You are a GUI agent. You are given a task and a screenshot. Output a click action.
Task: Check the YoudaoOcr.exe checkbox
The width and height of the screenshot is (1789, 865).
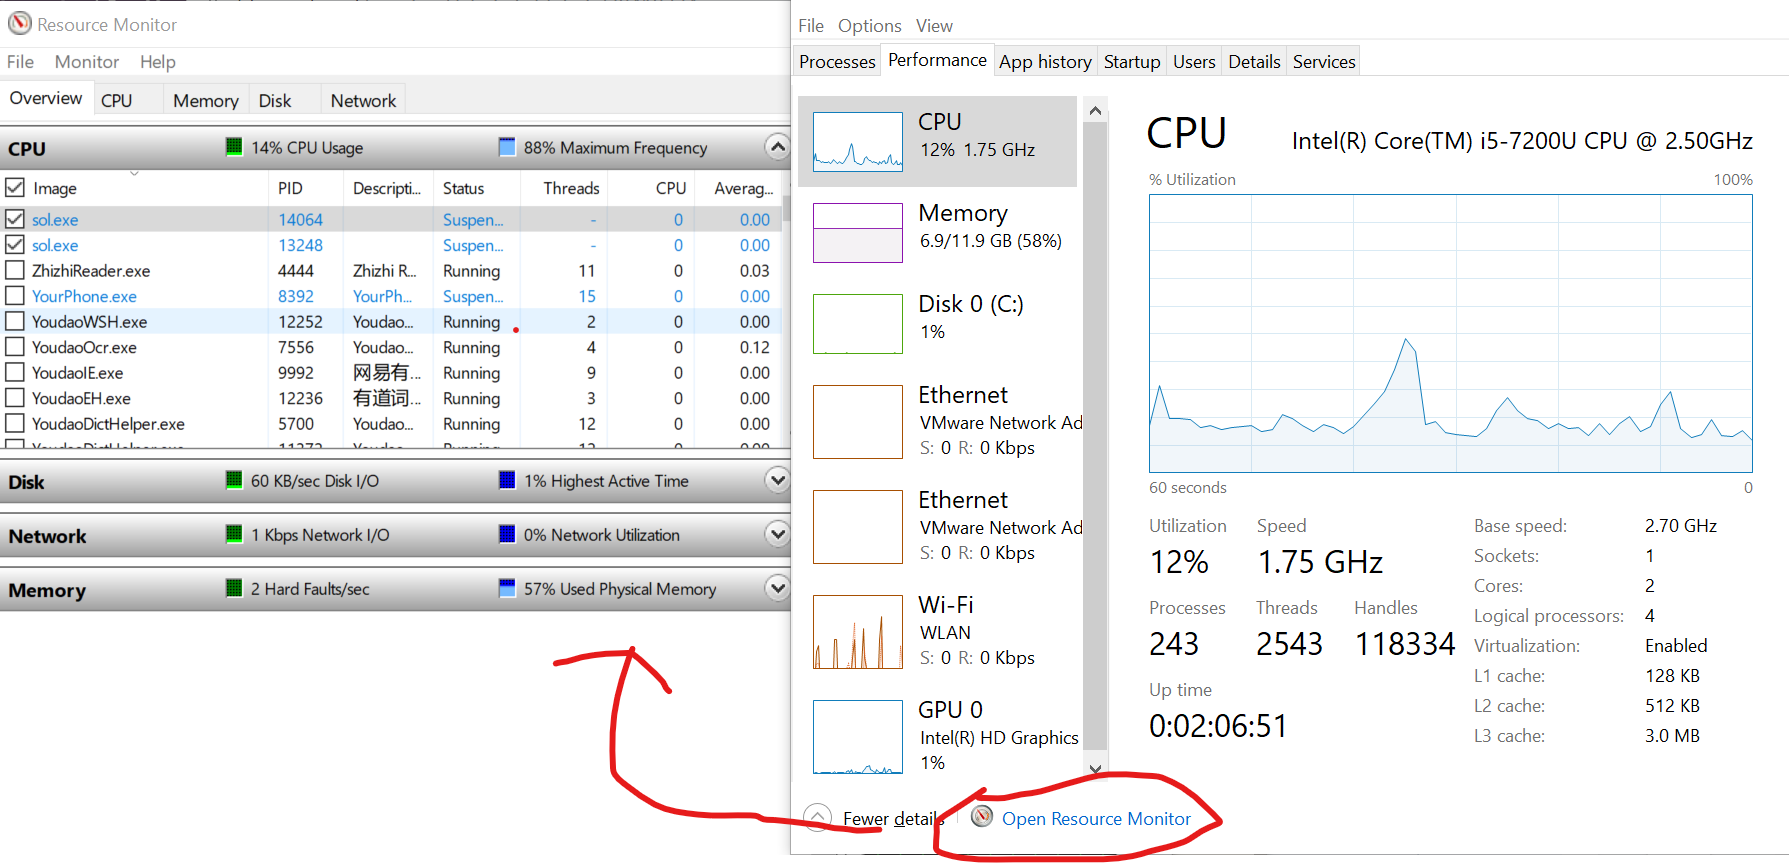coord(15,347)
